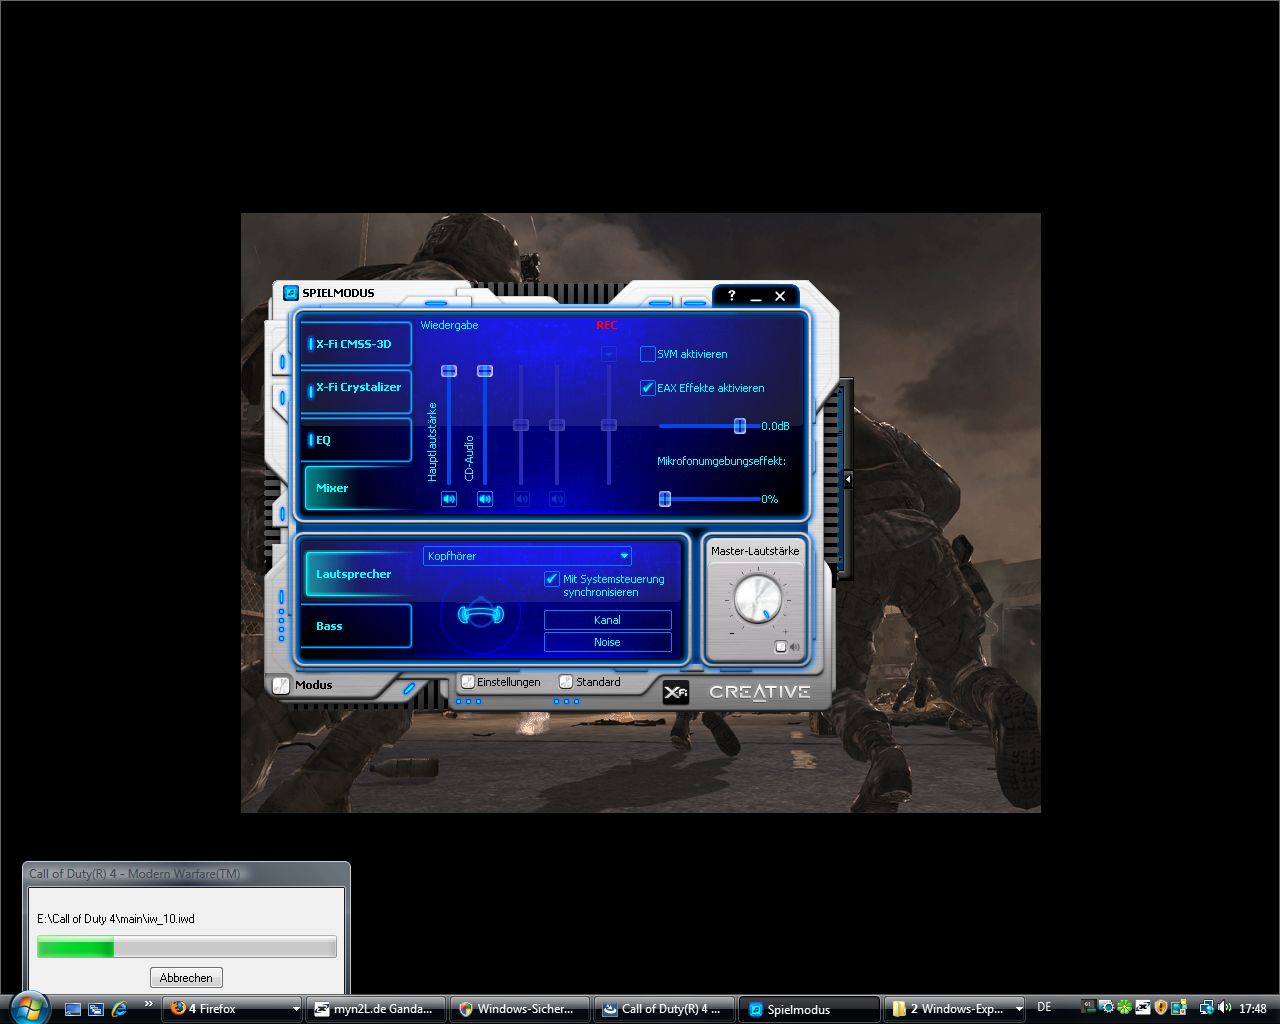Launch Internet Explorer from quick launch
Screen dimensions: 1280x1024
pos(120,1009)
